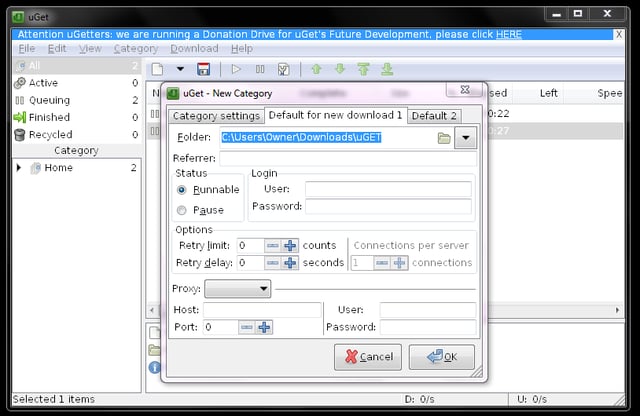Click the download properties toolbar icon
This screenshot has width=640, height=416.
pos(283,69)
